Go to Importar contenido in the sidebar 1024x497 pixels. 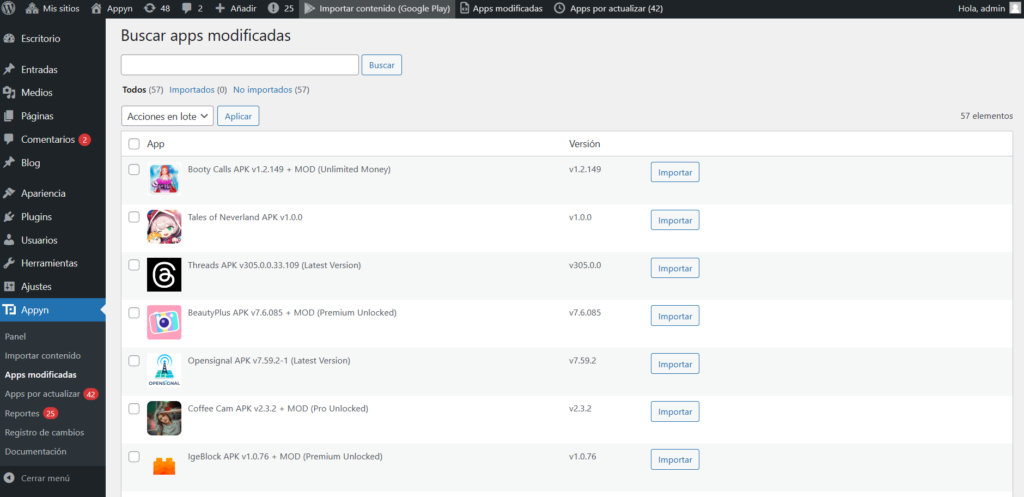point(42,356)
